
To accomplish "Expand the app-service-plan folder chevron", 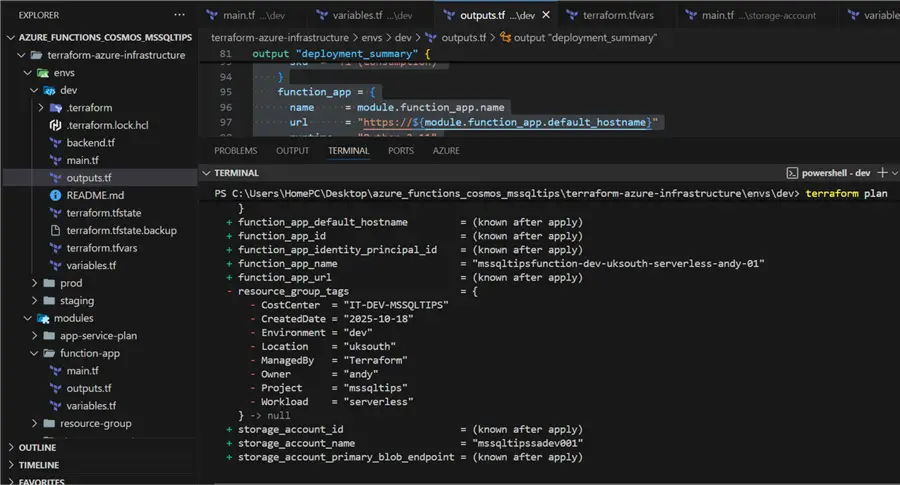I will [34, 335].
